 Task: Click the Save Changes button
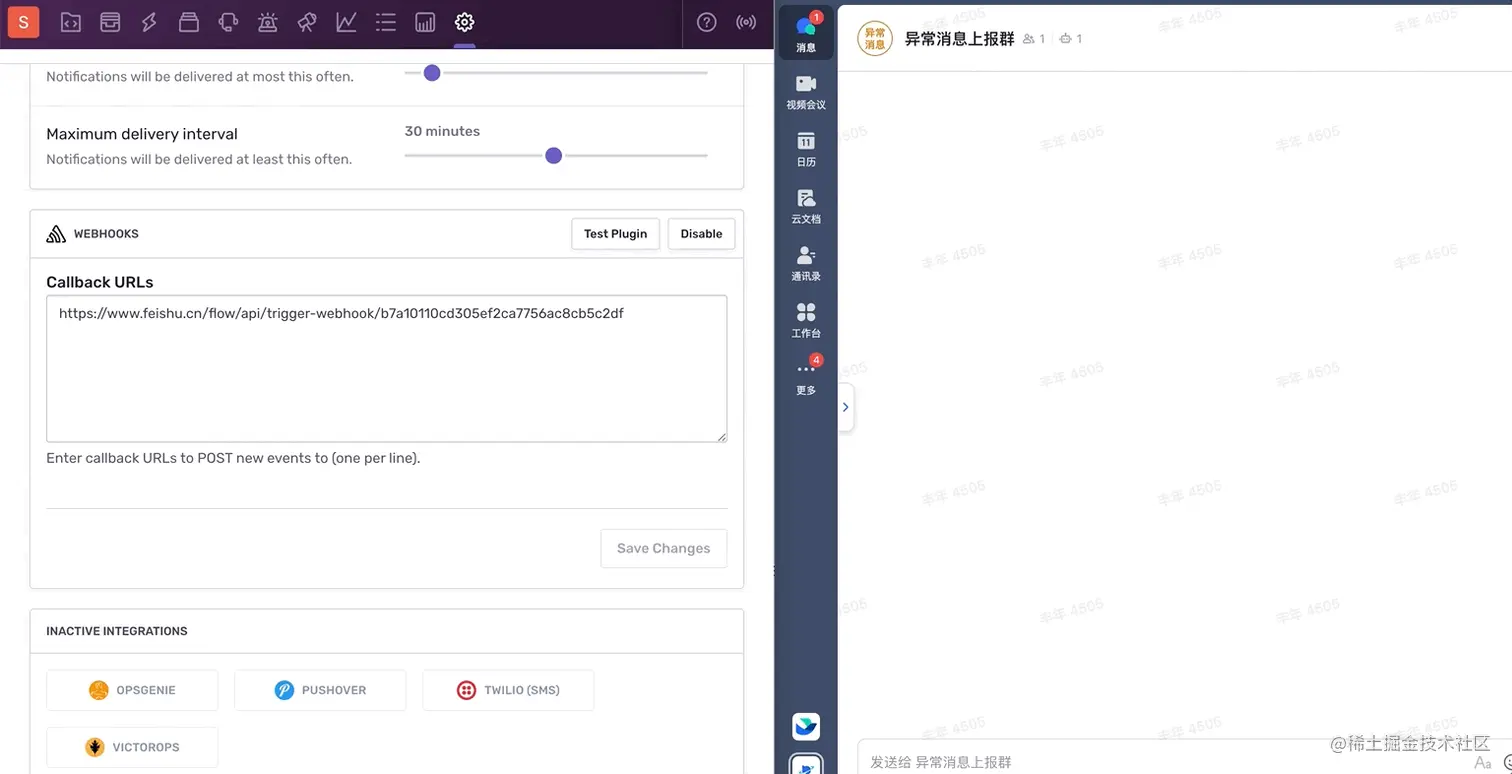664,549
